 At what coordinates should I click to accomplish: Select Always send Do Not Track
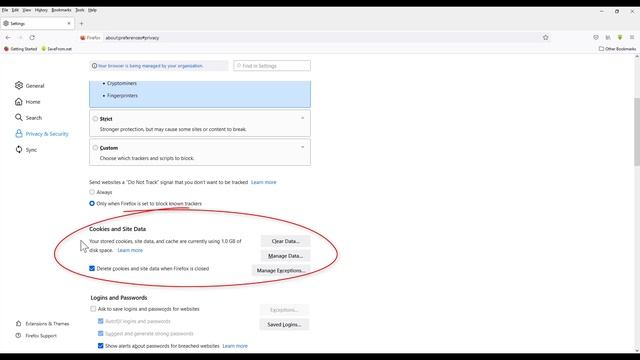[92, 192]
